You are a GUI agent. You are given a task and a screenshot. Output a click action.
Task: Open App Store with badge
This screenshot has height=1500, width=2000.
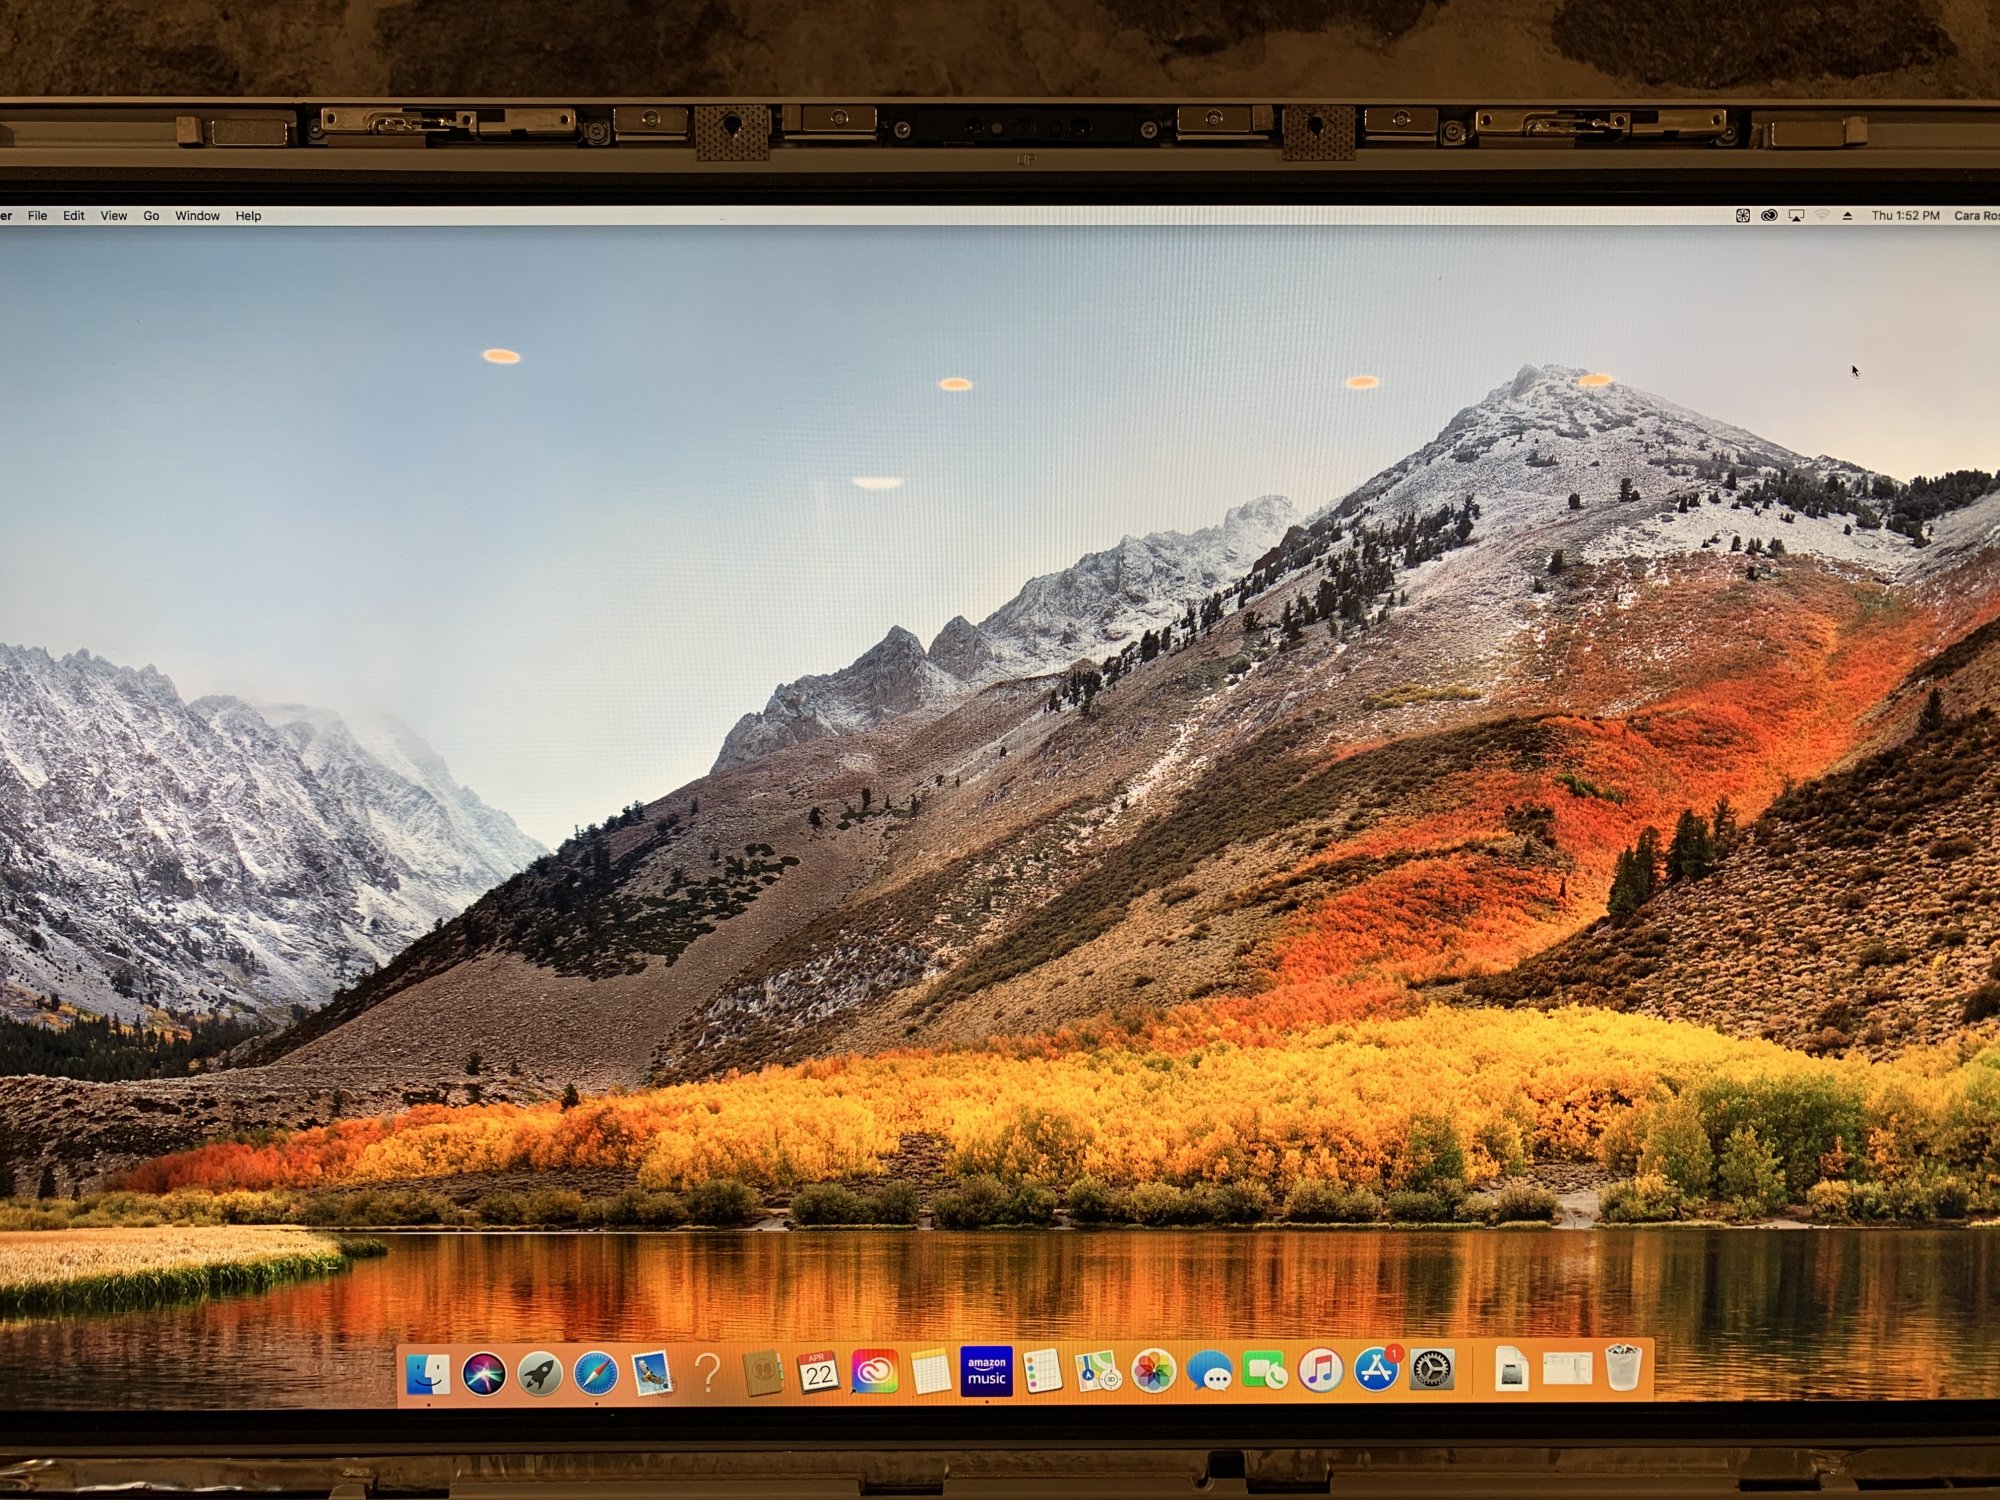(1377, 1370)
